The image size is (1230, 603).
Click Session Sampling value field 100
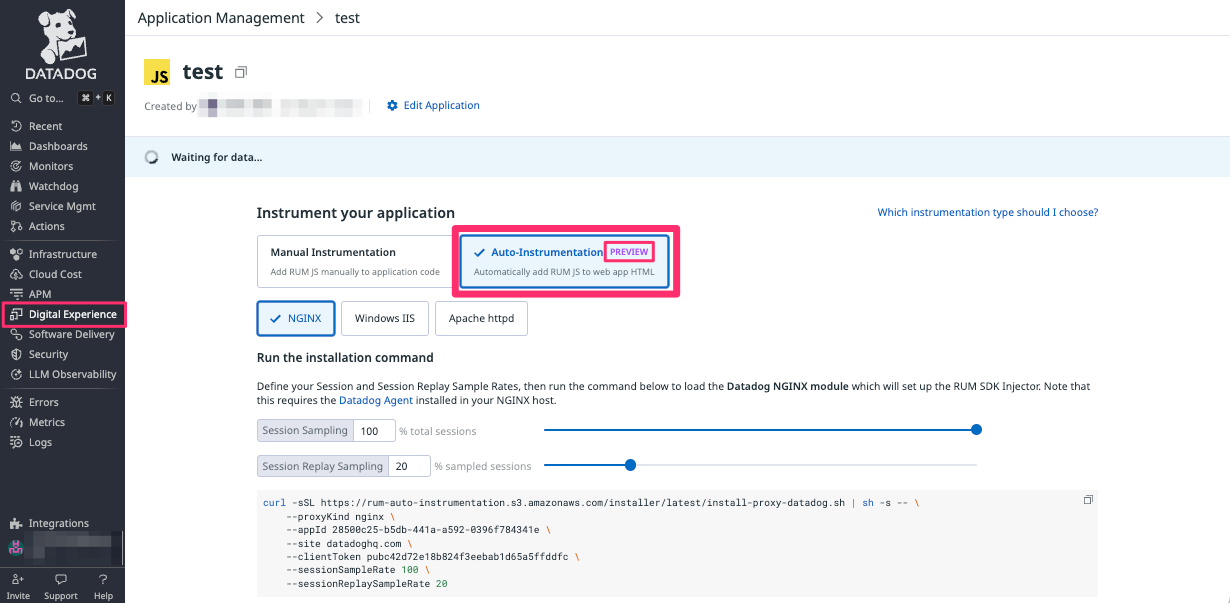[x=374, y=431]
